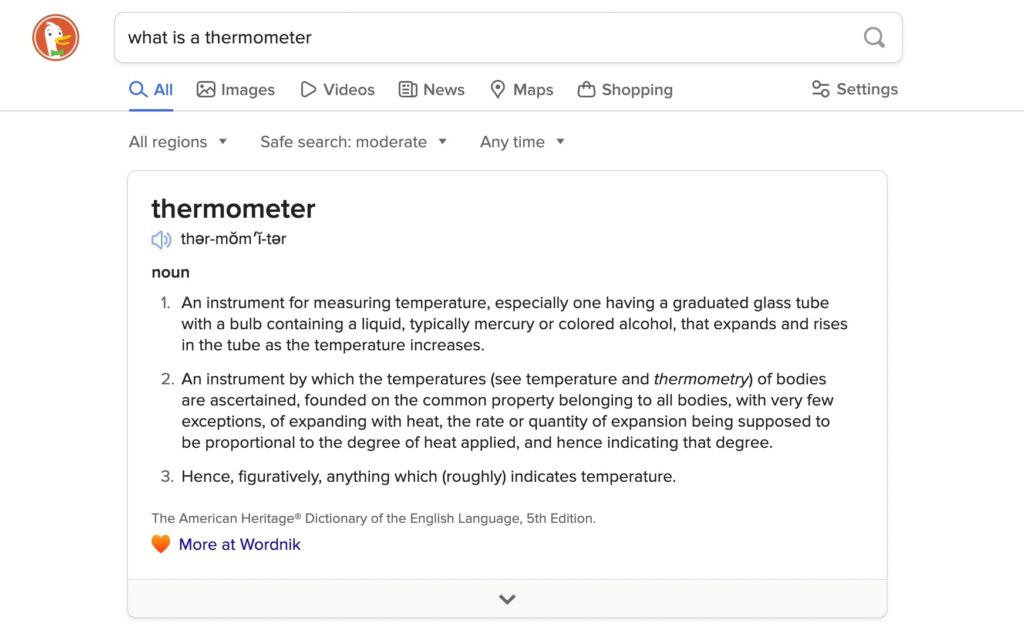The width and height of the screenshot is (1024, 642).
Task: Click the magnifying glass search icon
Action: tap(874, 37)
